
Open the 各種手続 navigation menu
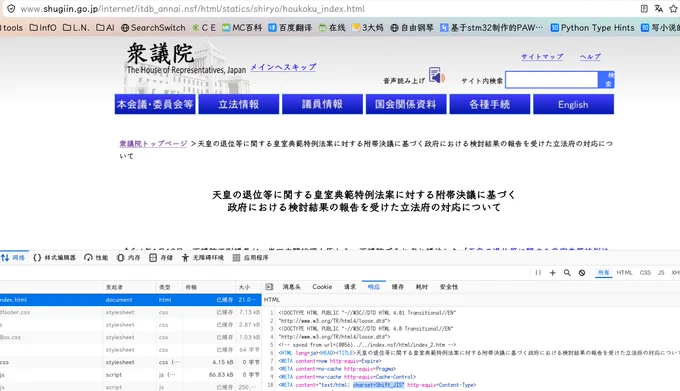click(x=490, y=104)
